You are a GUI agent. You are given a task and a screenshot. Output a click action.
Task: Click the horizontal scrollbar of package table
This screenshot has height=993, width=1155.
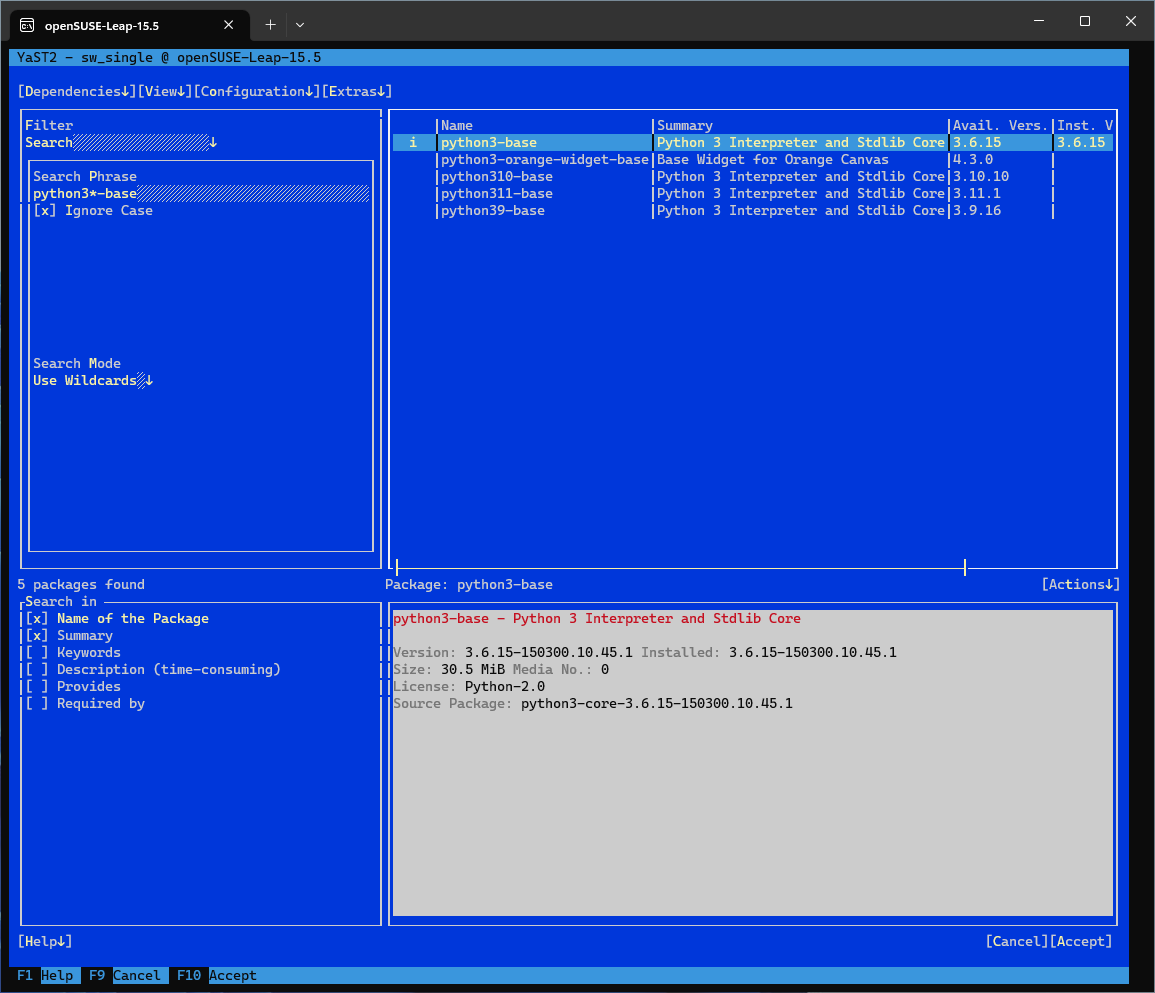pos(680,567)
